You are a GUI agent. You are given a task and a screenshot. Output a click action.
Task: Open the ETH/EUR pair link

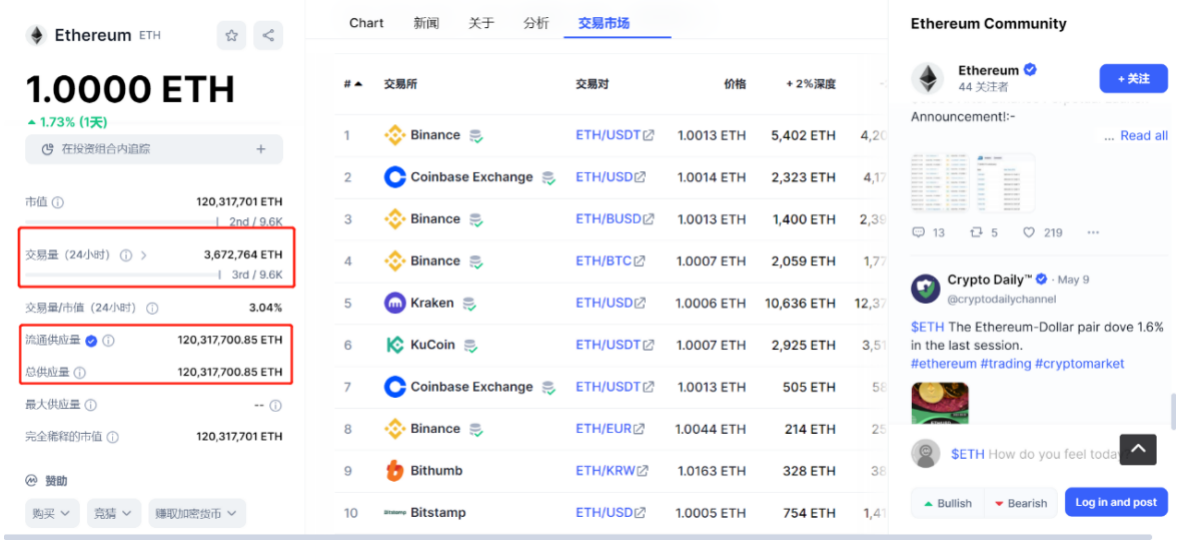pyautogui.click(x=610, y=429)
